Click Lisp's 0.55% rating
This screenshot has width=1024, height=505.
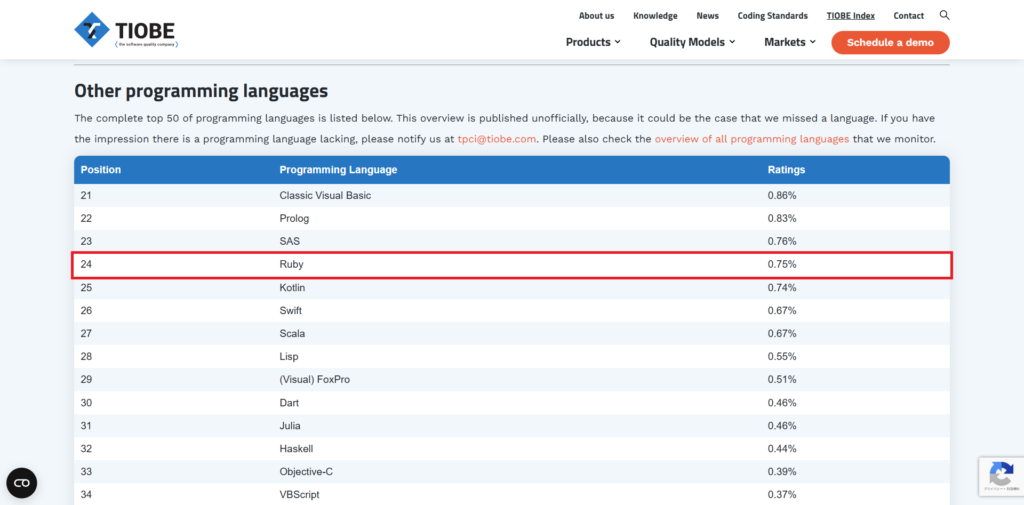coord(782,357)
